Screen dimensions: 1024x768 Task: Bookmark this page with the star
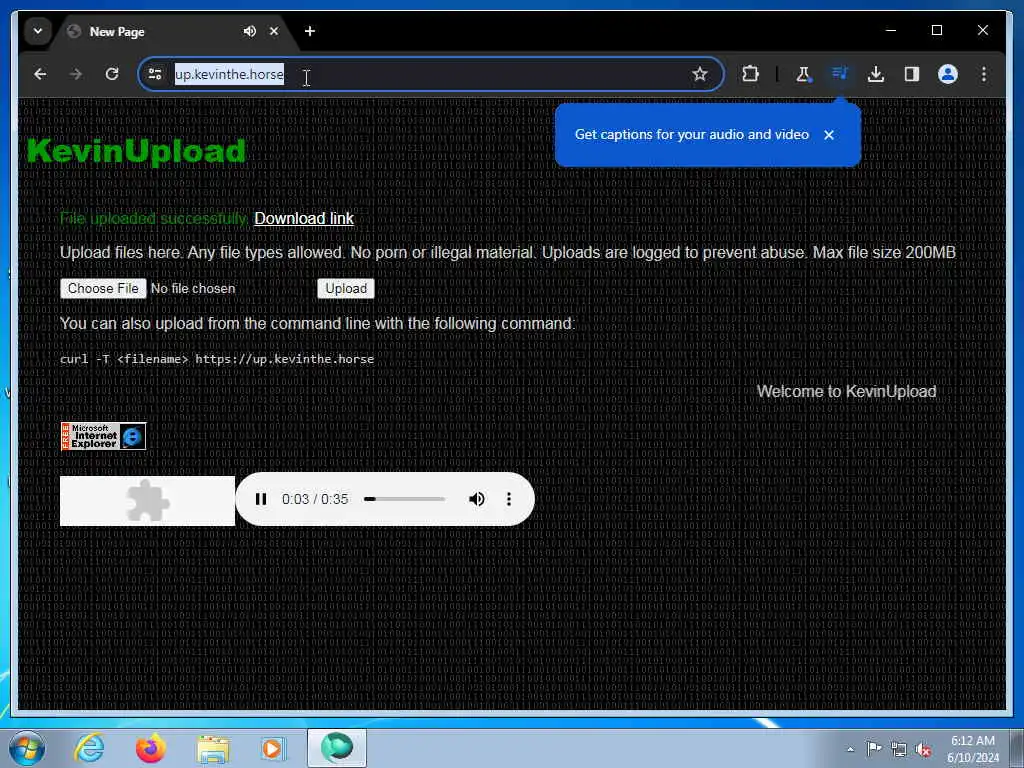[x=699, y=74]
